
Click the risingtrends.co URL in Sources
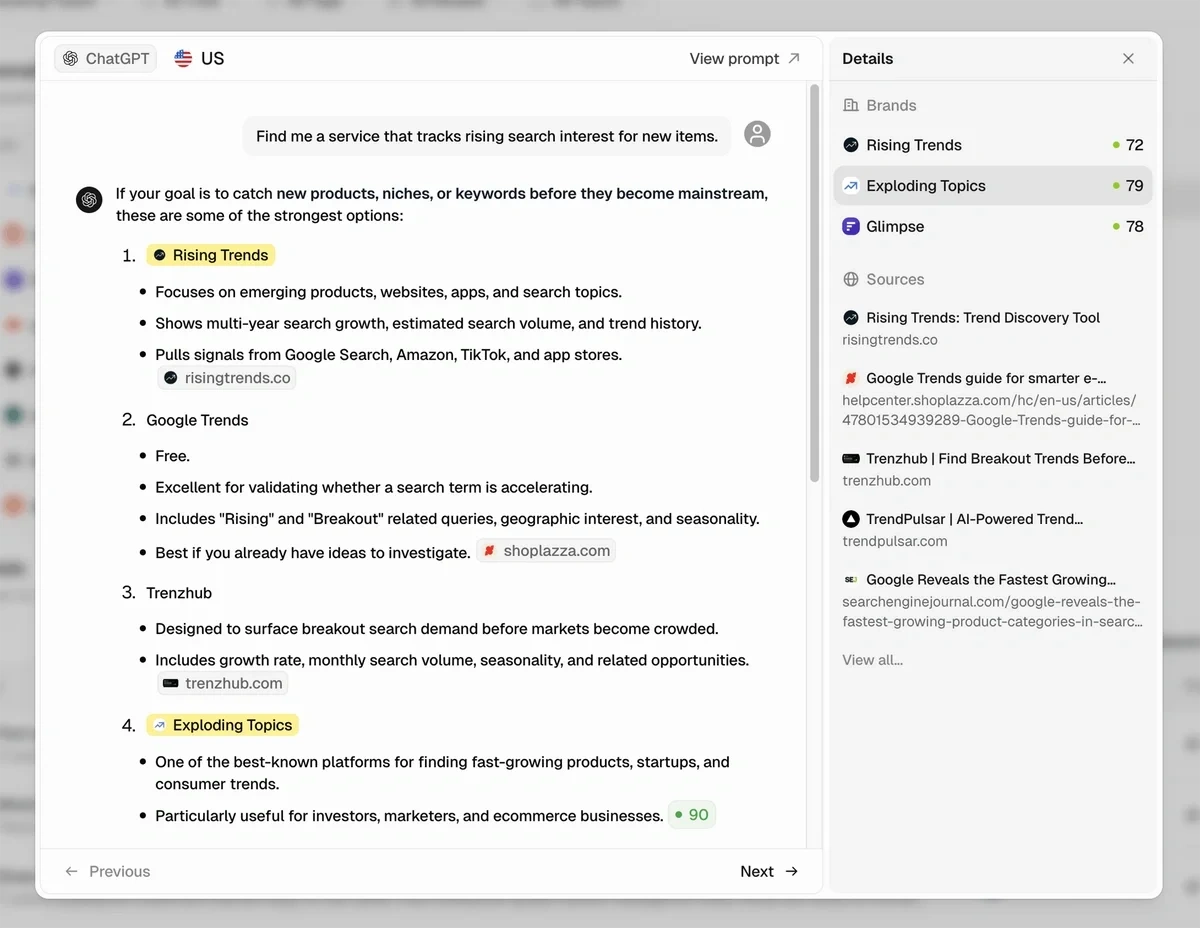pyautogui.click(x=890, y=340)
